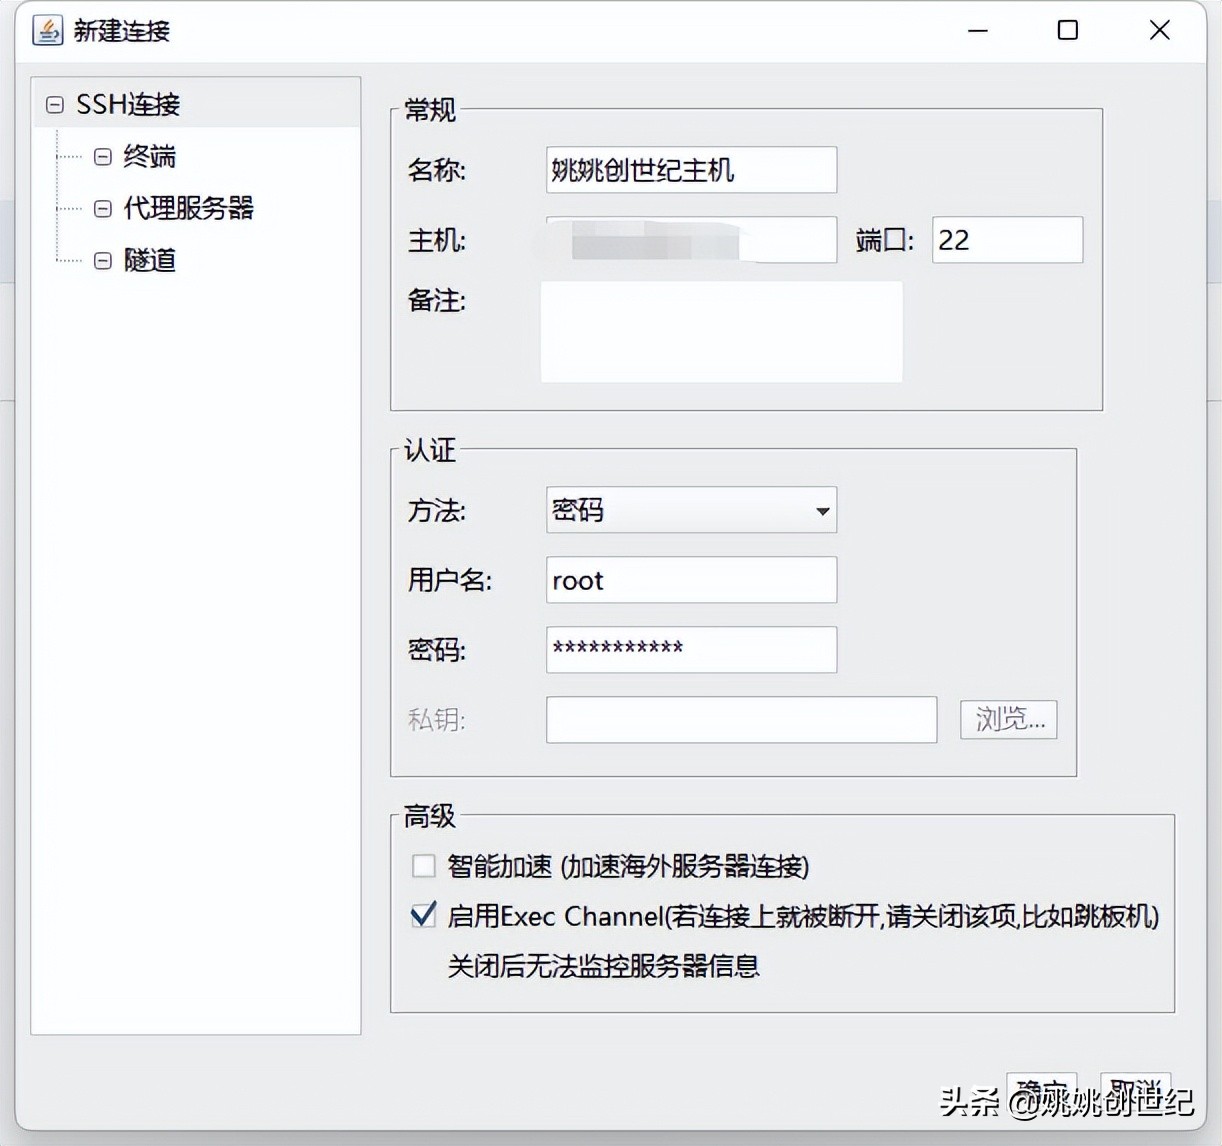1222x1146 pixels.
Task: Click the 名称 name field showing 姚姚创世纪主机
Action: pyautogui.click(x=690, y=170)
